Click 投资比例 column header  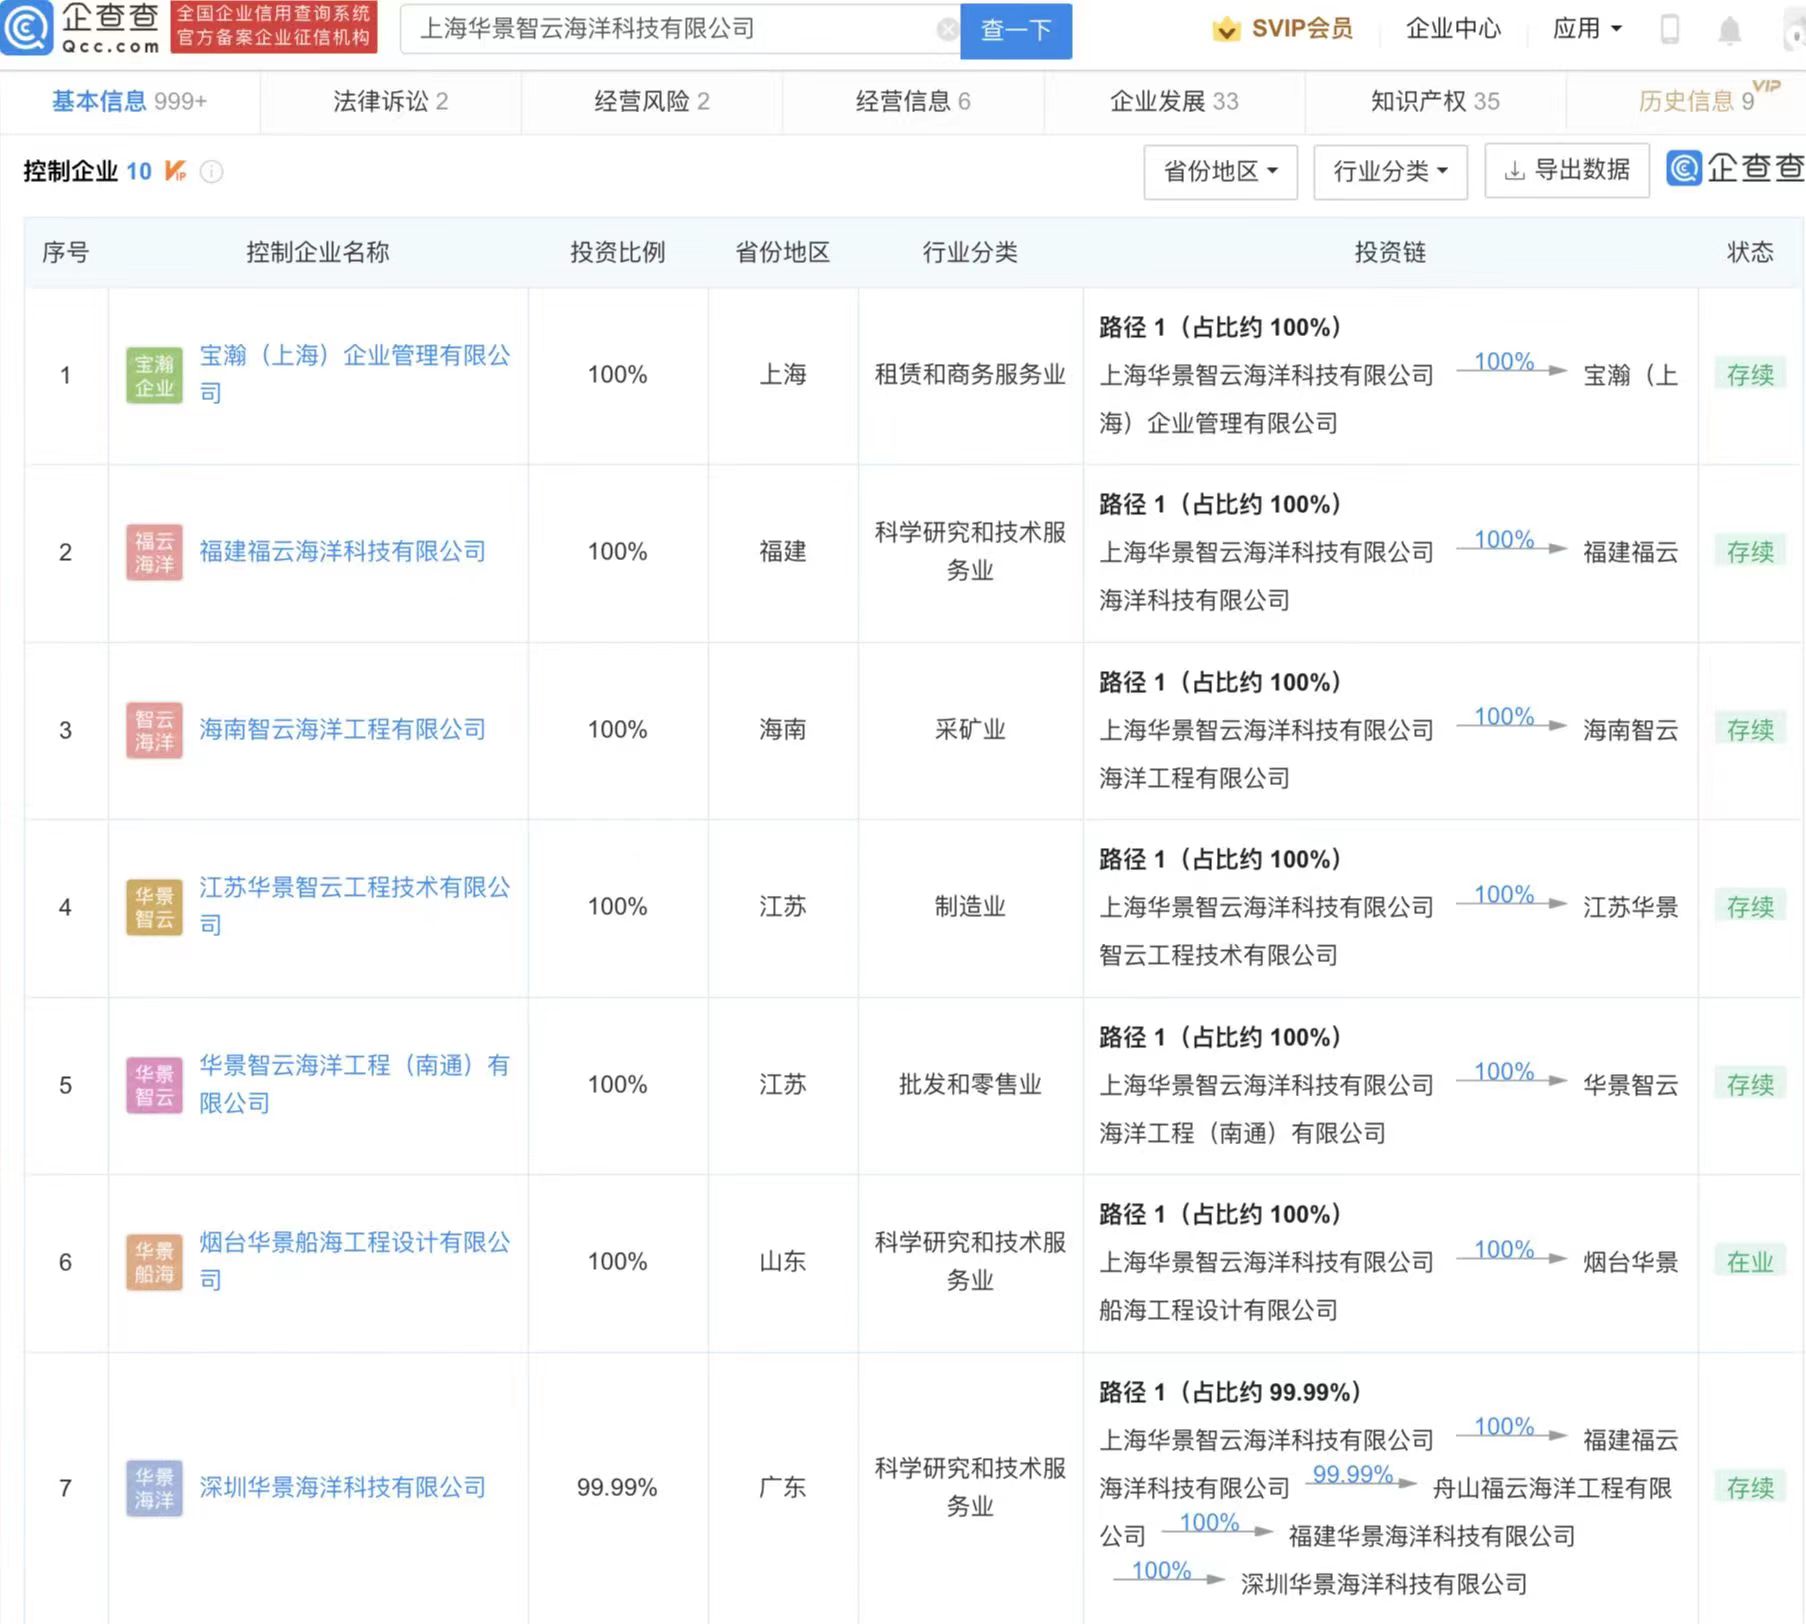(617, 252)
